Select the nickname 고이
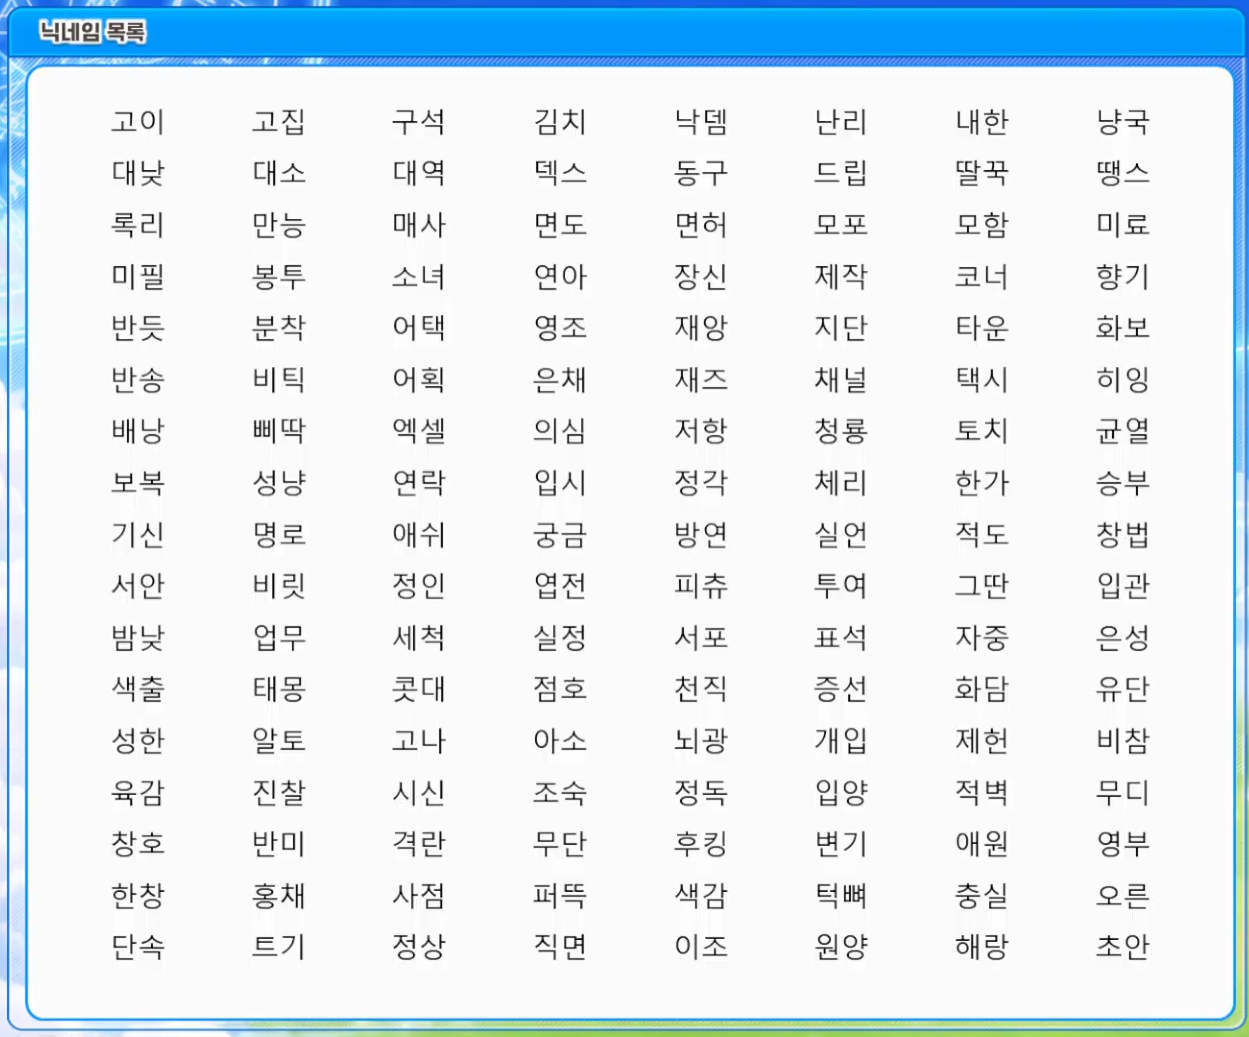The image size is (1249, 1037). point(138,122)
